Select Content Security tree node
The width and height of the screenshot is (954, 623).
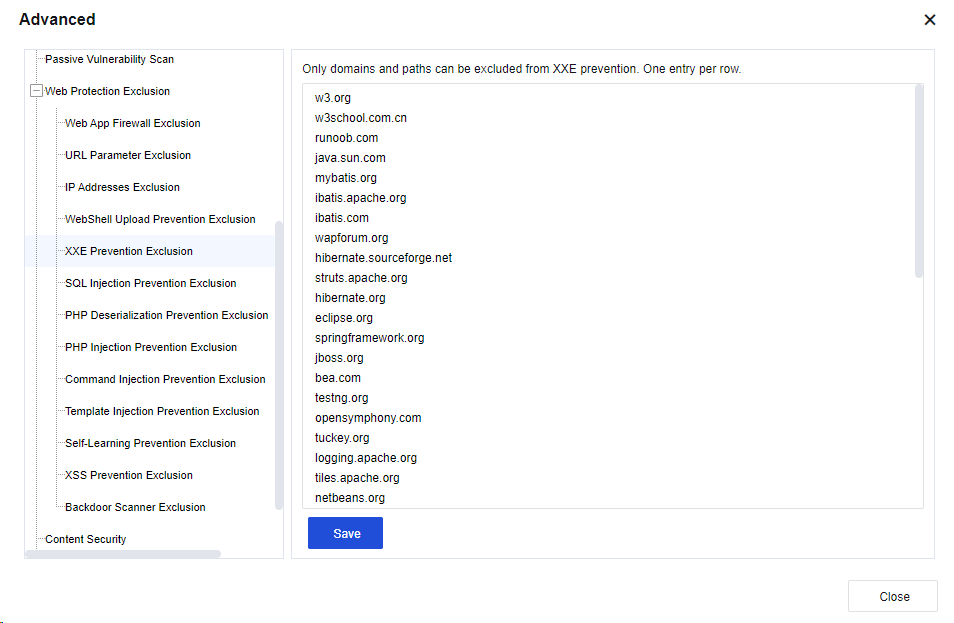(x=85, y=539)
